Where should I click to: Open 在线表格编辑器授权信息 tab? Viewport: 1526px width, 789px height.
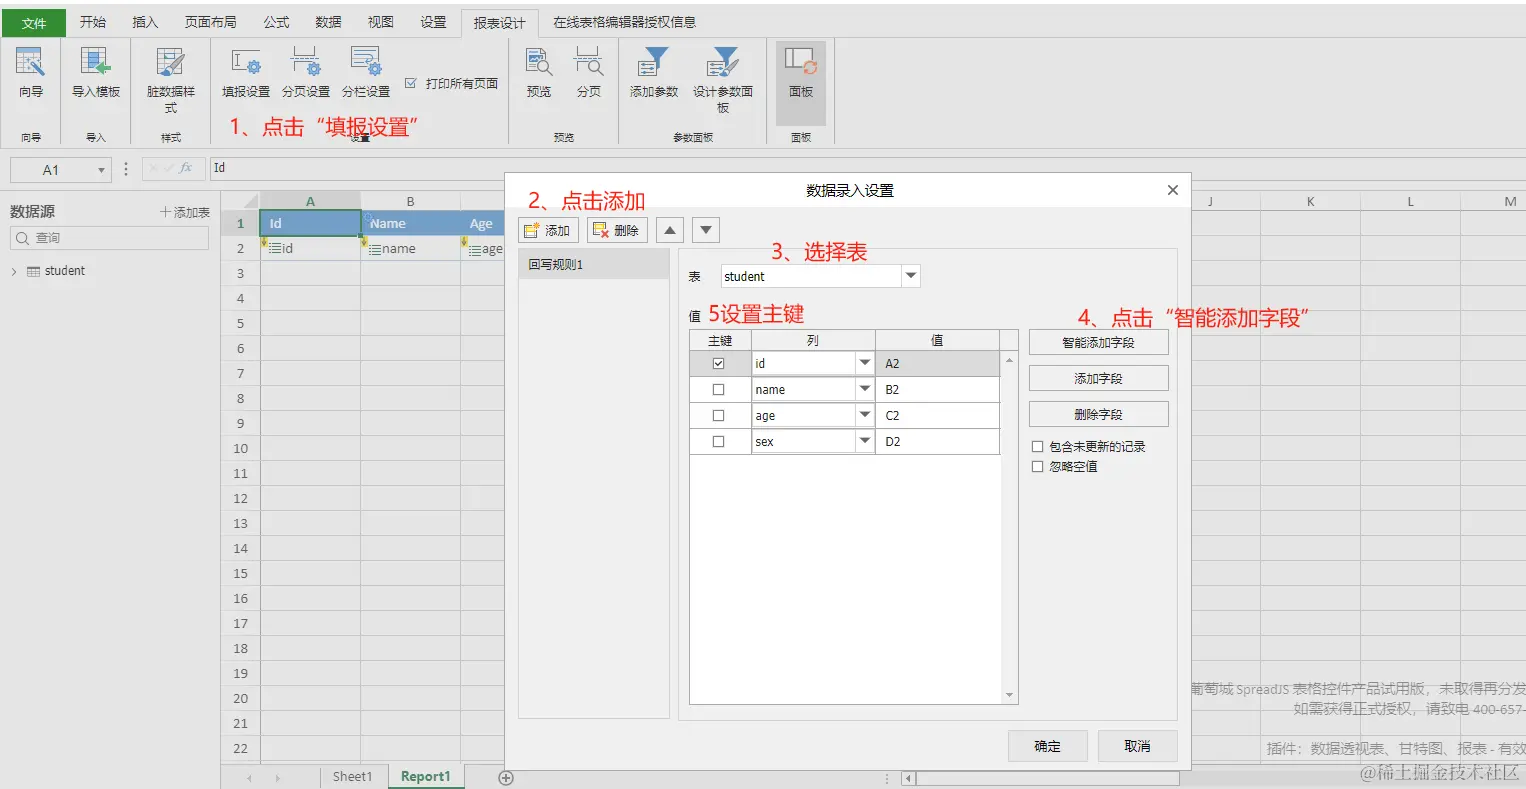pyautogui.click(x=625, y=22)
